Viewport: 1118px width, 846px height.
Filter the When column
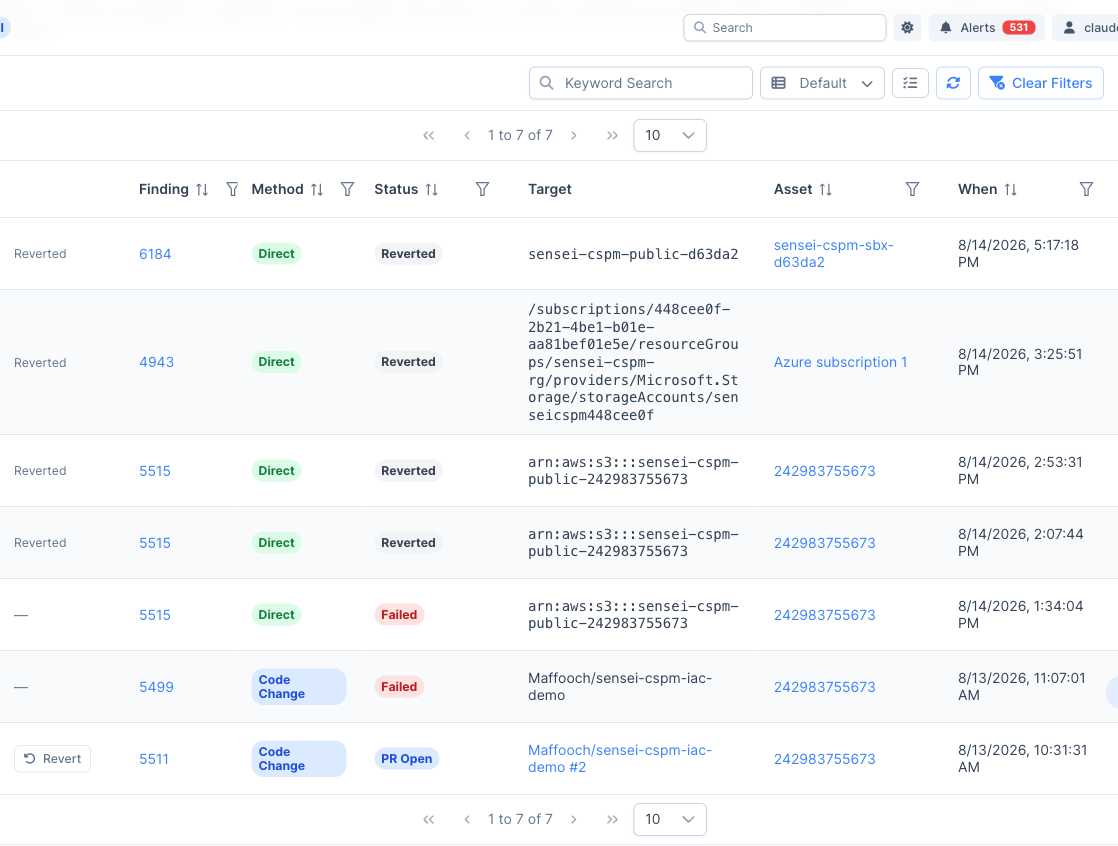[x=1086, y=189]
